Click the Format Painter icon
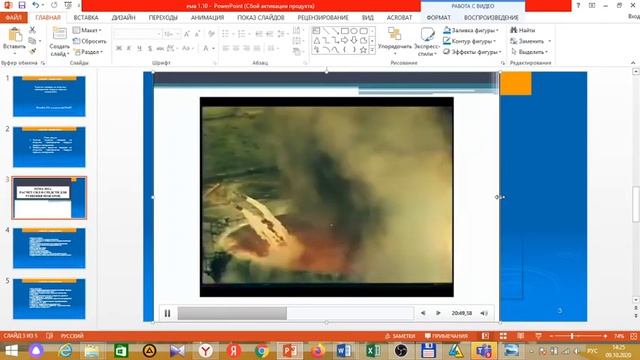640x360 pixels. (32, 51)
